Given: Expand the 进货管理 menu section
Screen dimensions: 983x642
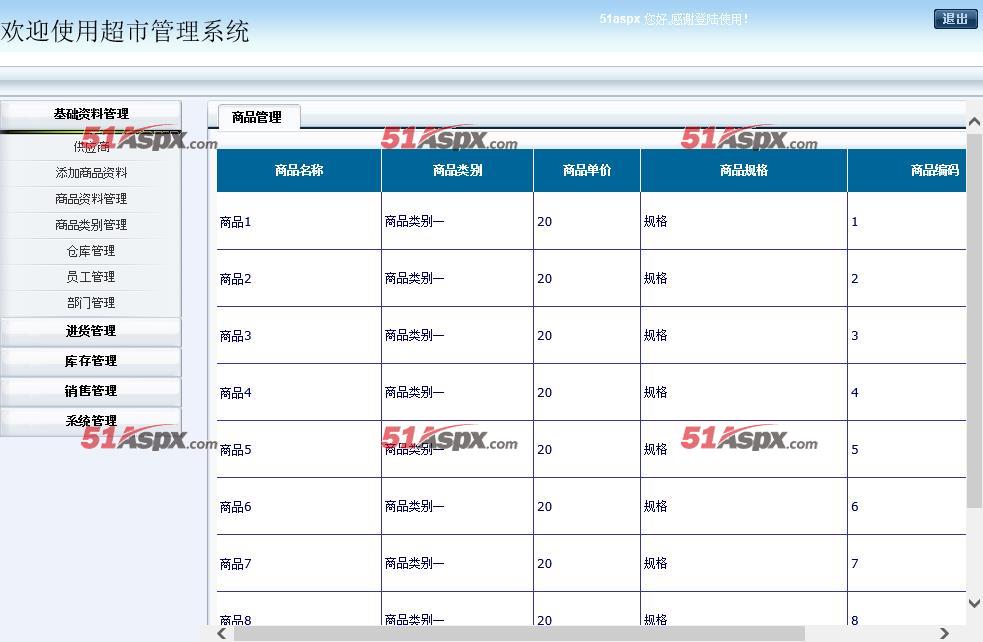Looking at the screenshot, I should tap(90, 330).
